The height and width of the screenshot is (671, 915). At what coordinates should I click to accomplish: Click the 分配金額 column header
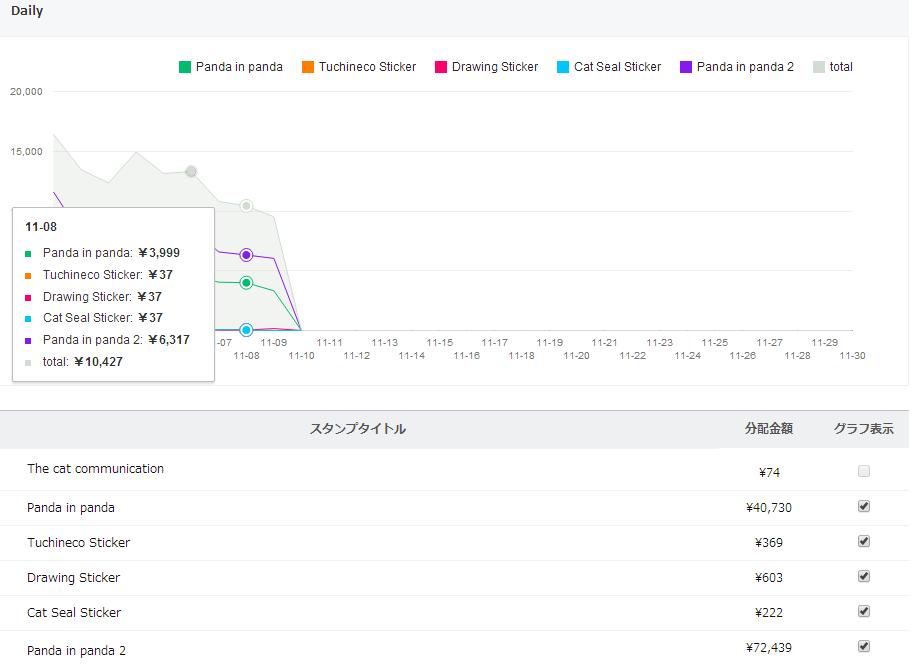pyautogui.click(x=768, y=429)
